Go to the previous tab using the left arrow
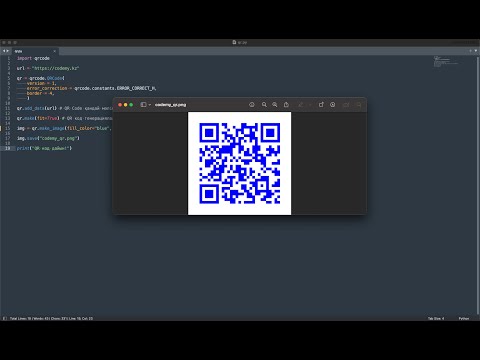Screen dimensions: 480x360 4,51
